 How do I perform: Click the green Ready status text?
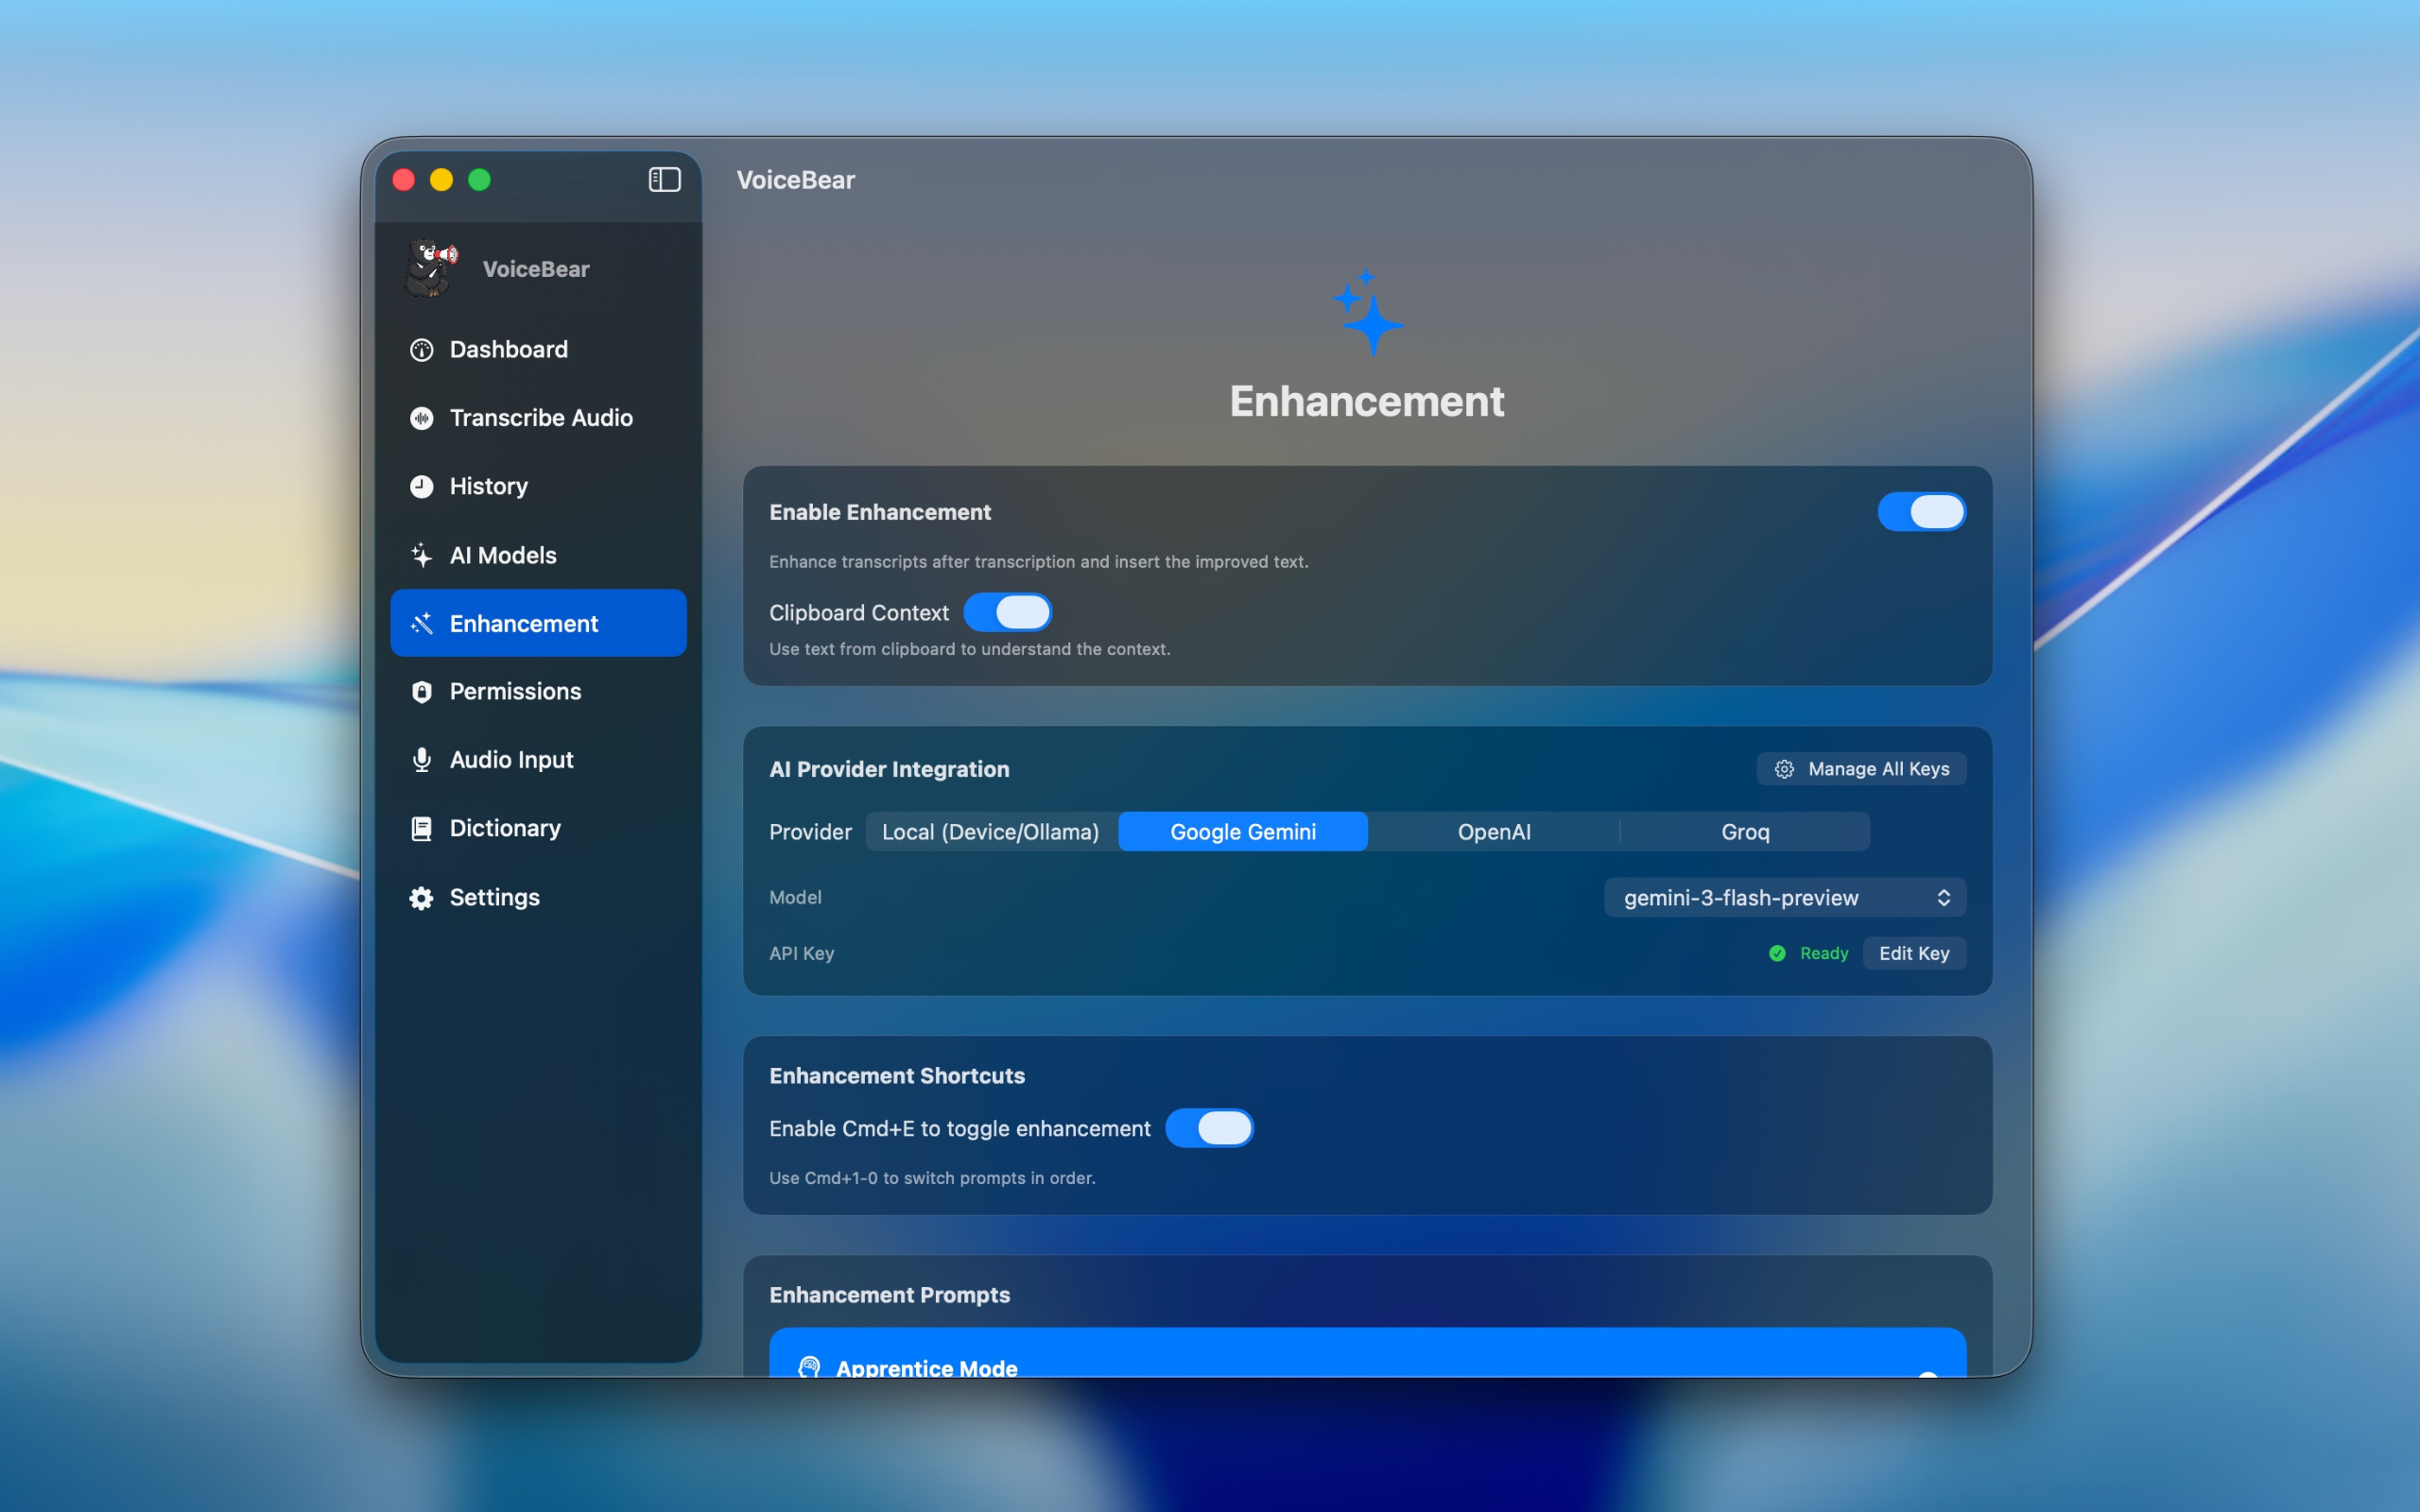(1824, 953)
